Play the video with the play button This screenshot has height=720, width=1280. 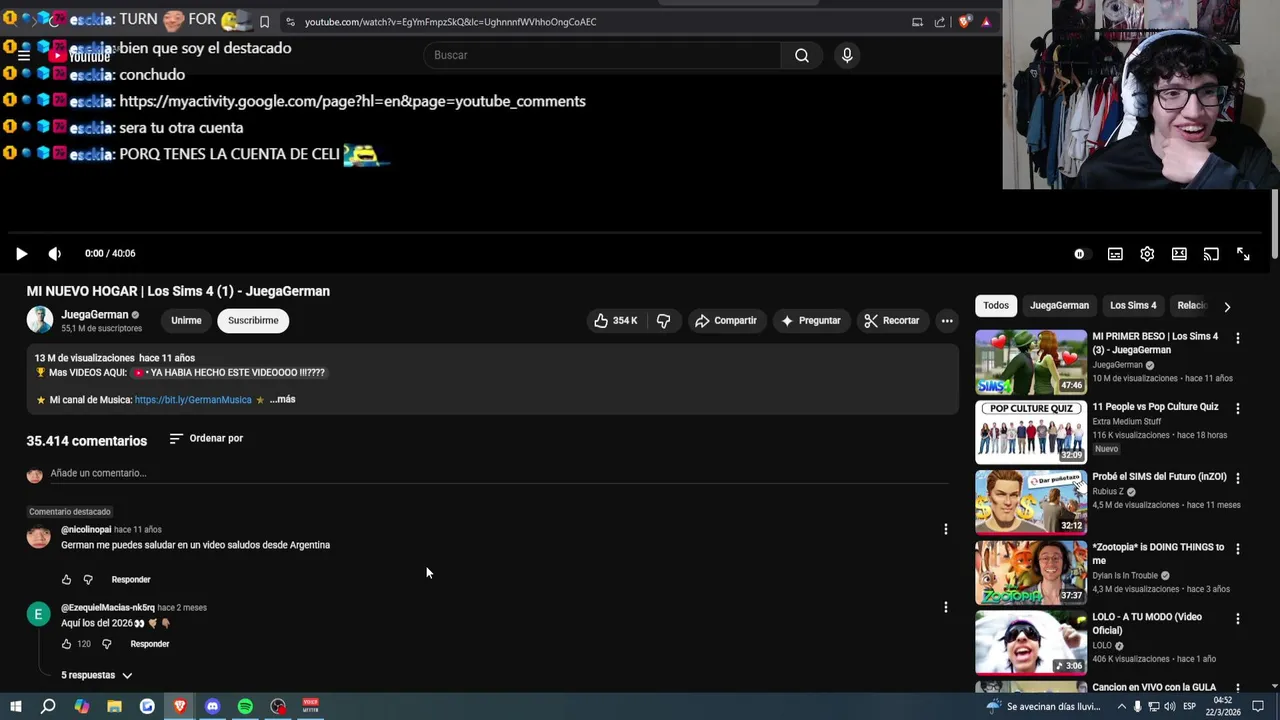(21, 254)
